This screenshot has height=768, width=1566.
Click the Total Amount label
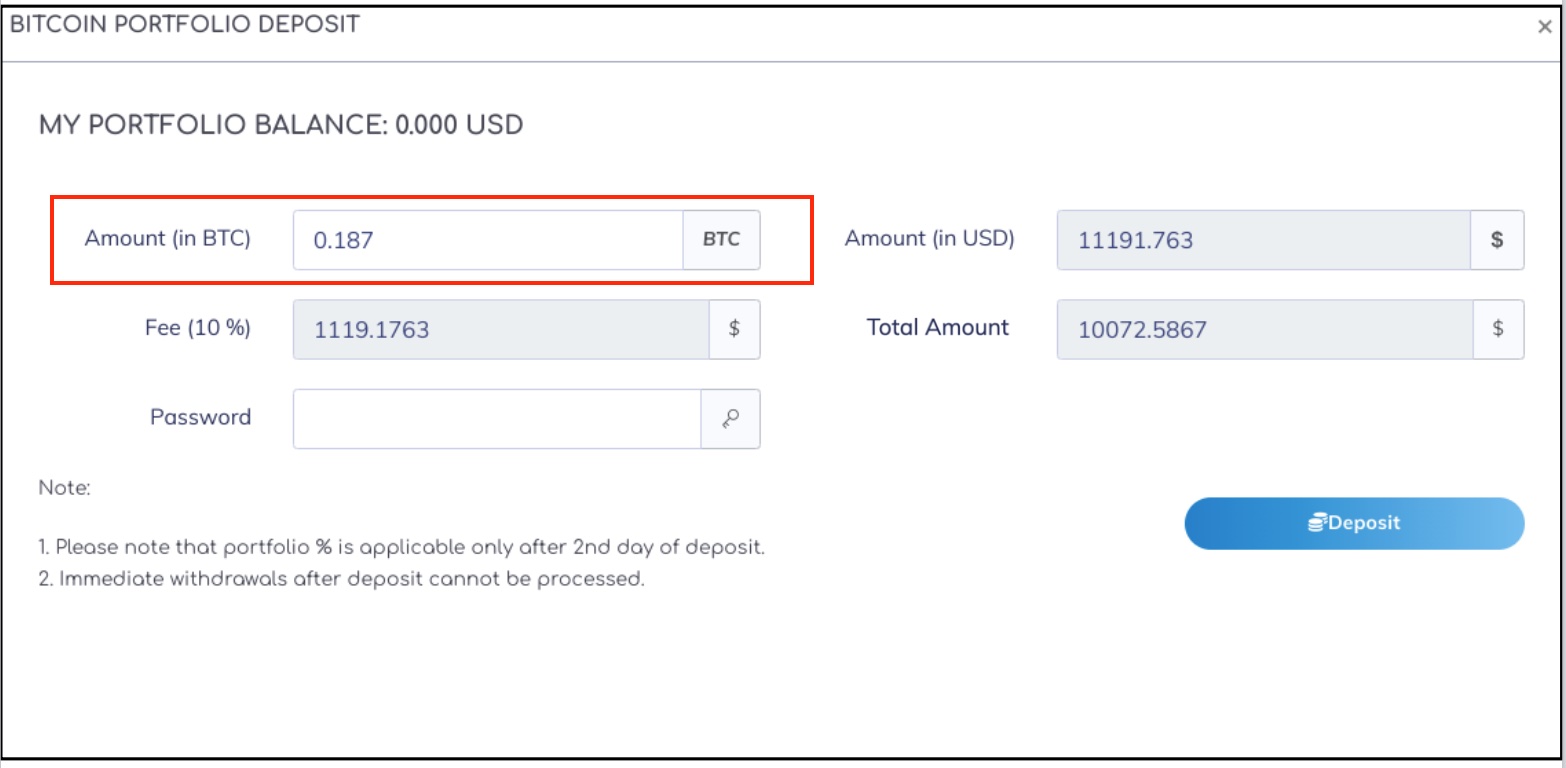click(938, 327)
